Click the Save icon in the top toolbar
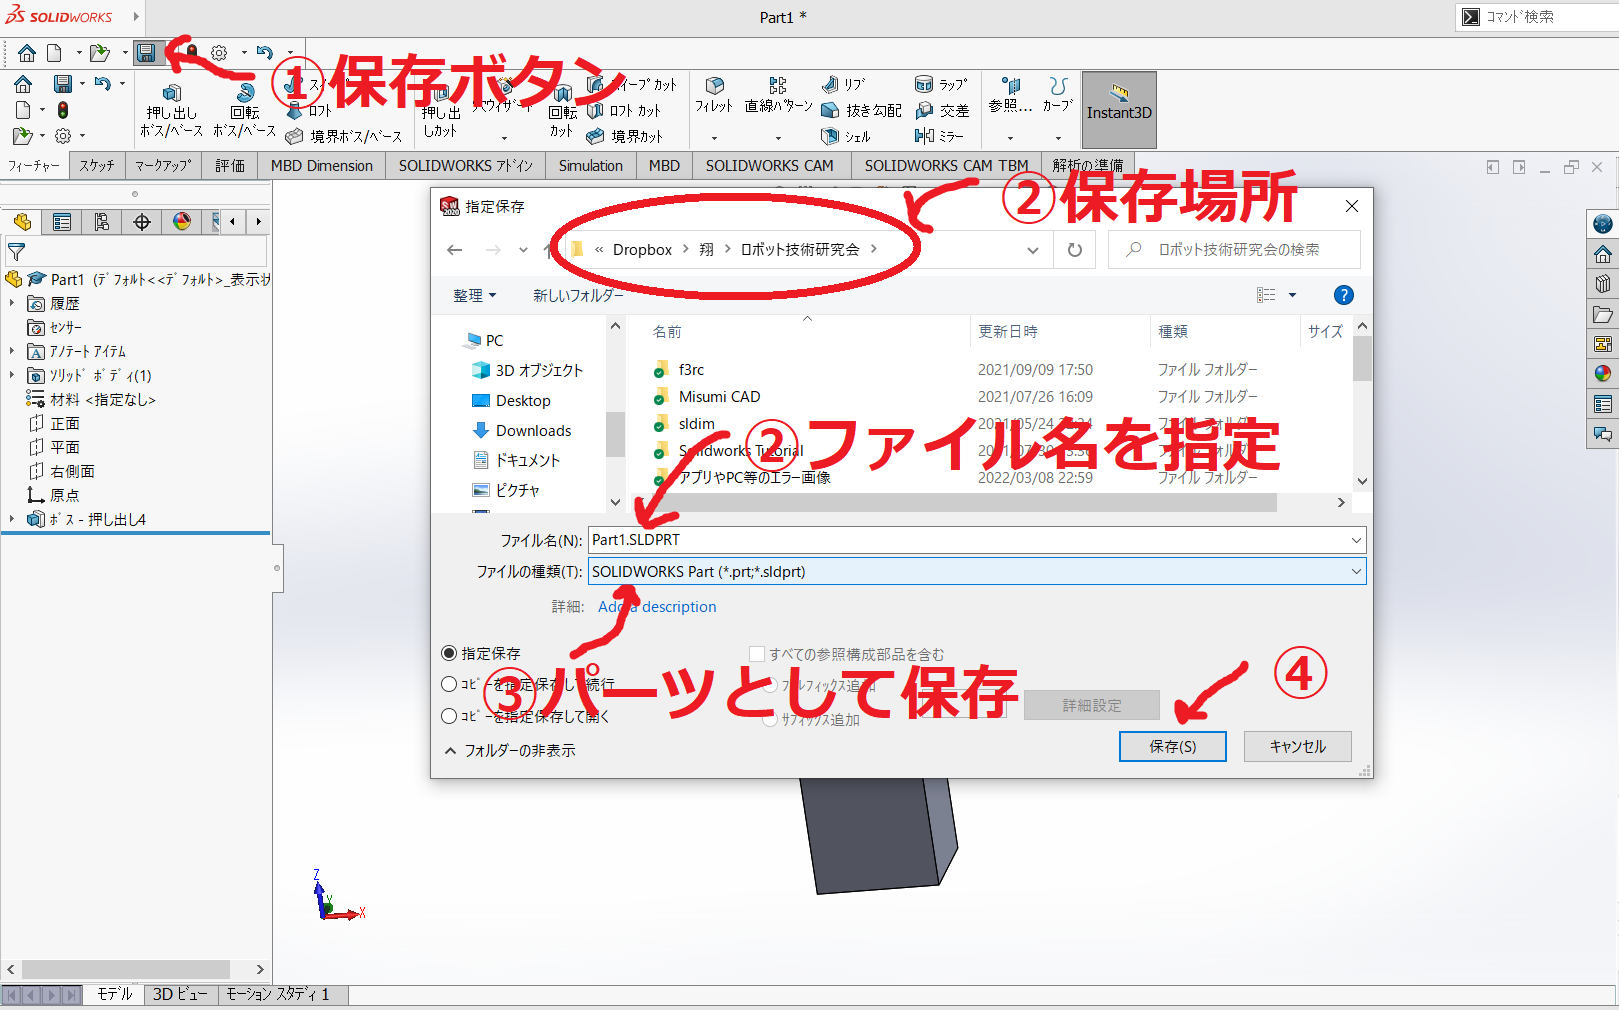This screenshot has width=1619, height=1010. [147, 53]
